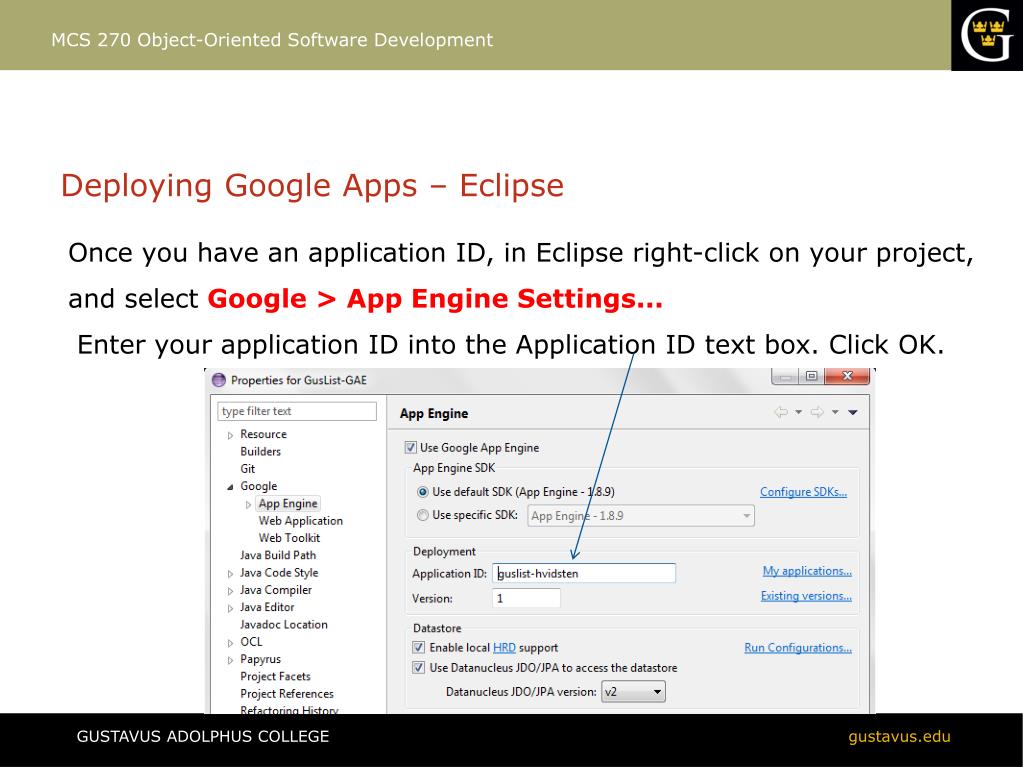Expand the Java Code Style node
The height and width of the screenshot is (767, 1023).
pyautogui.click(x=230, y=574)
